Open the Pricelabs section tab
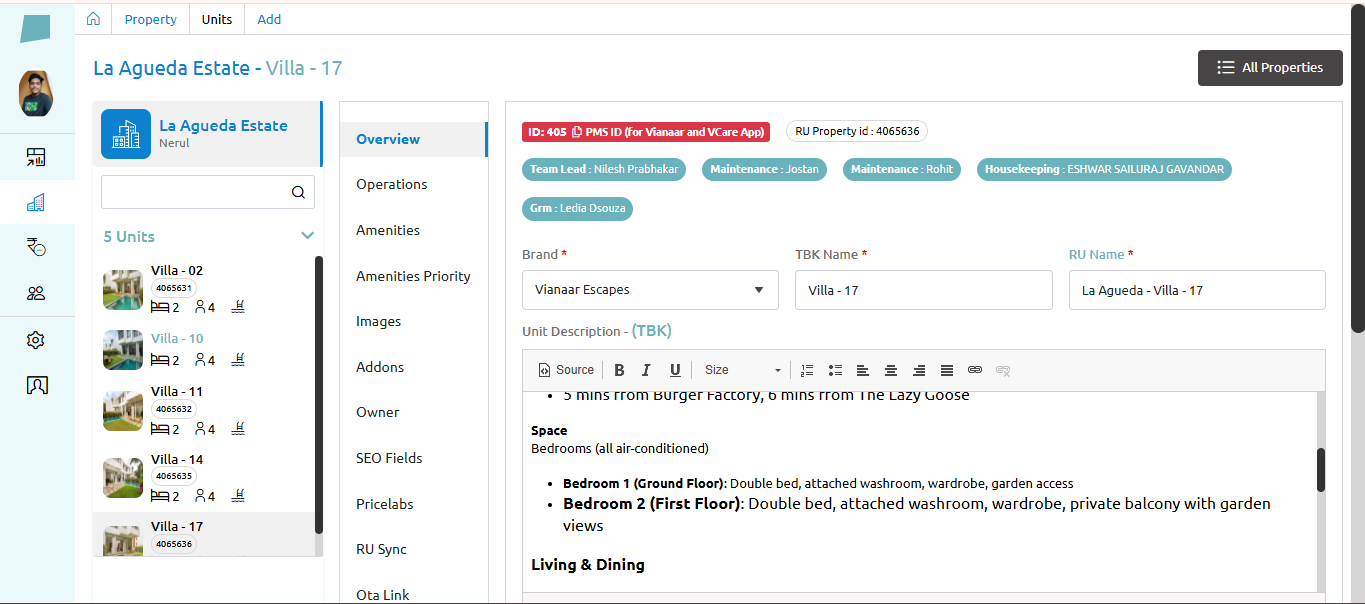 tap(385, 504)
